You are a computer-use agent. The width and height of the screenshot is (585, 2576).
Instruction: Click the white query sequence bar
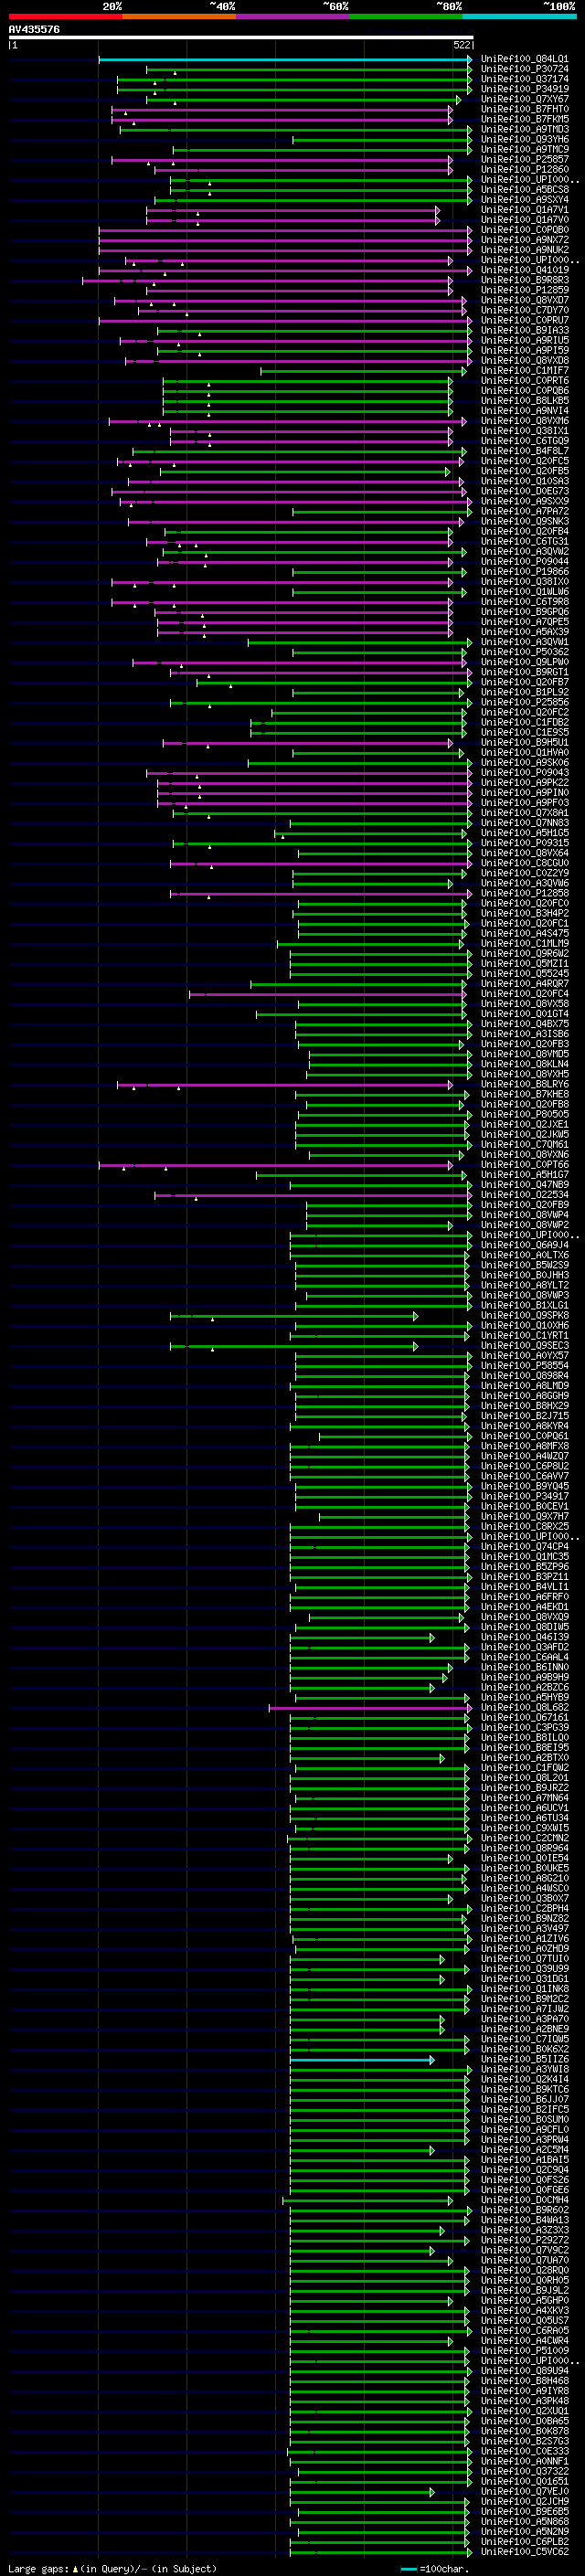pos(241,38)
